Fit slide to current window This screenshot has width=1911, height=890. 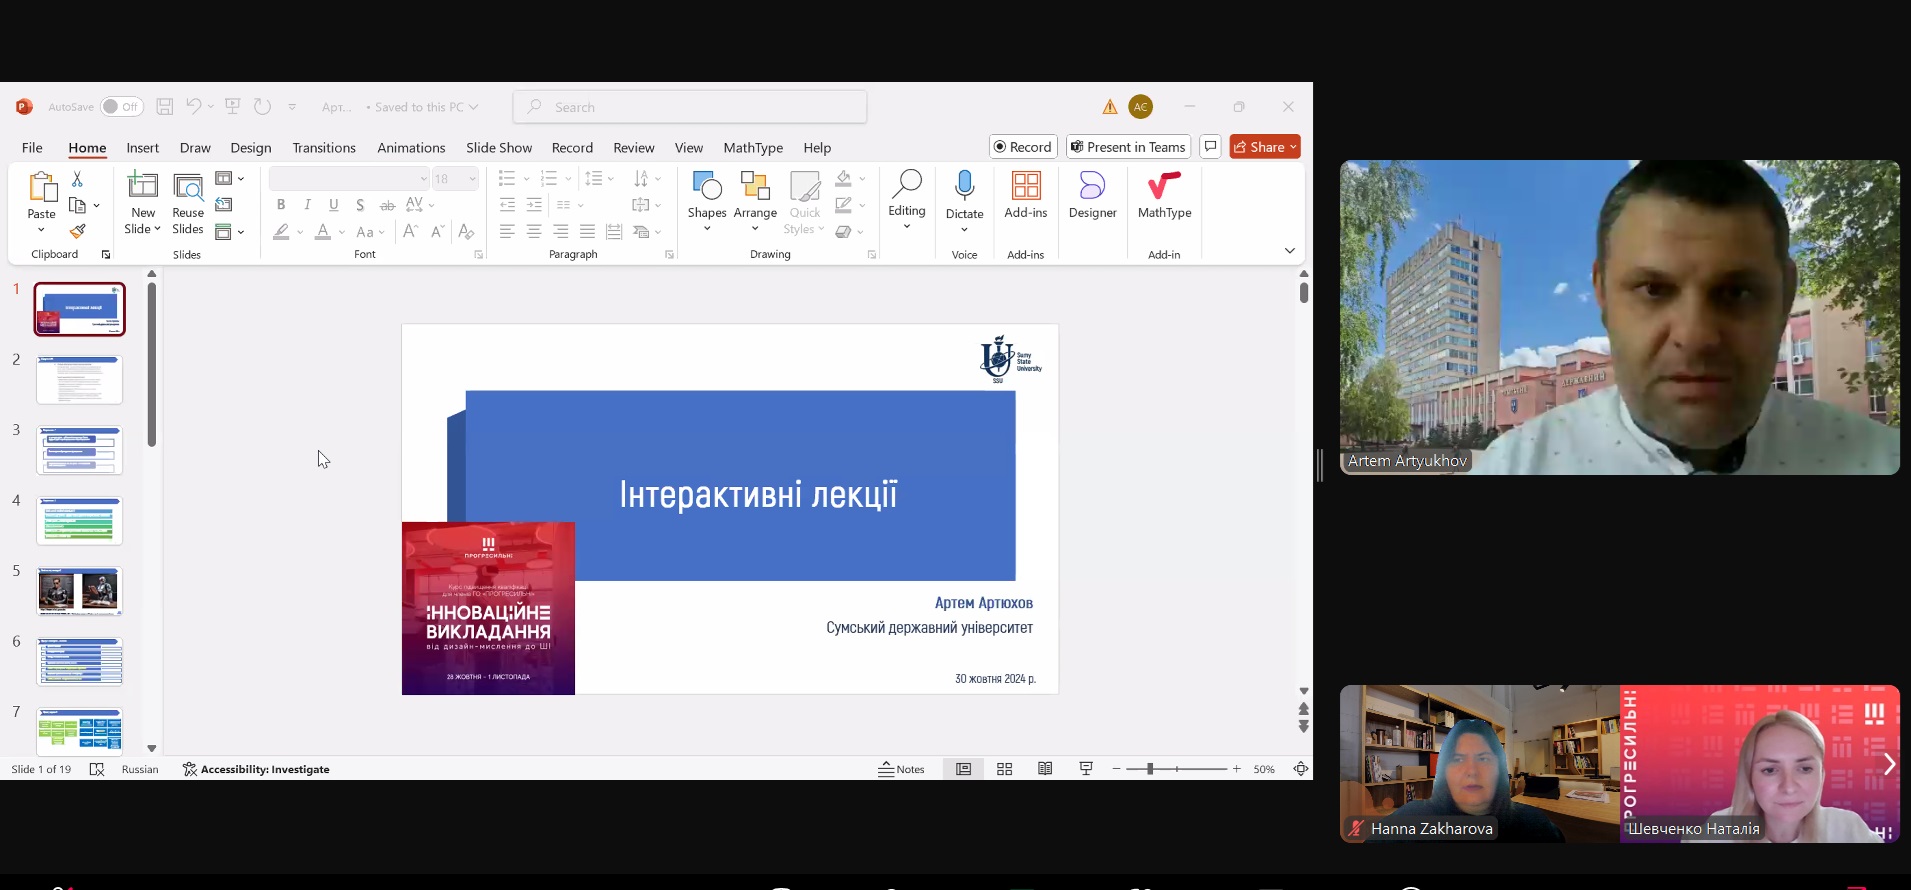(x=1300, y=769)
